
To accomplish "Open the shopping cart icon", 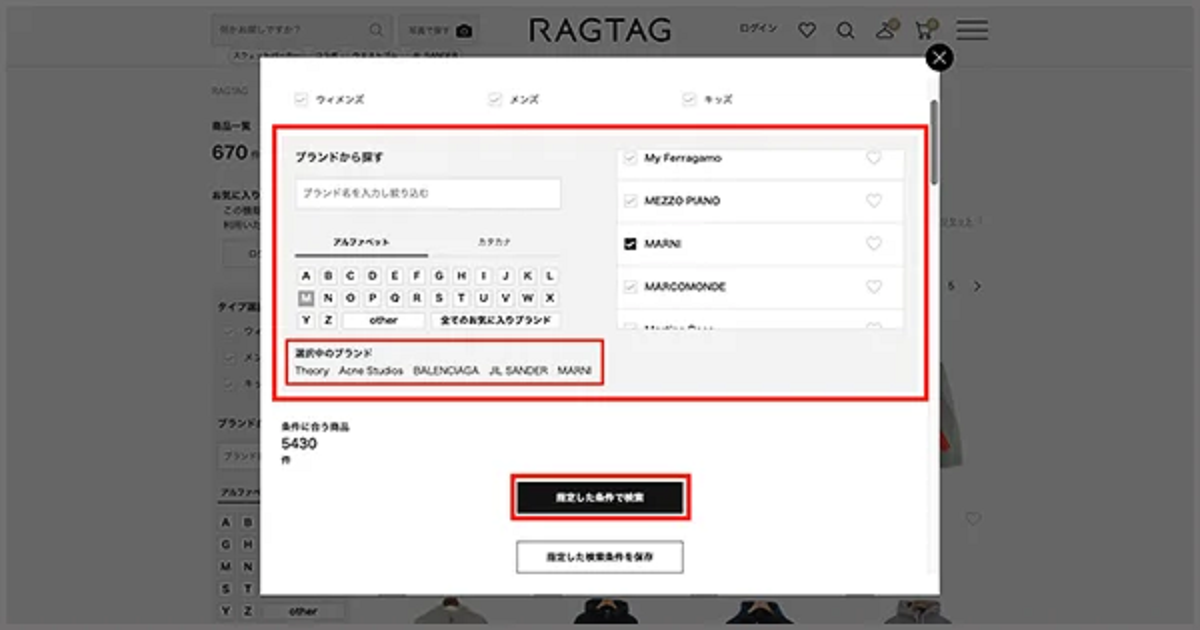I will [925, 30].
